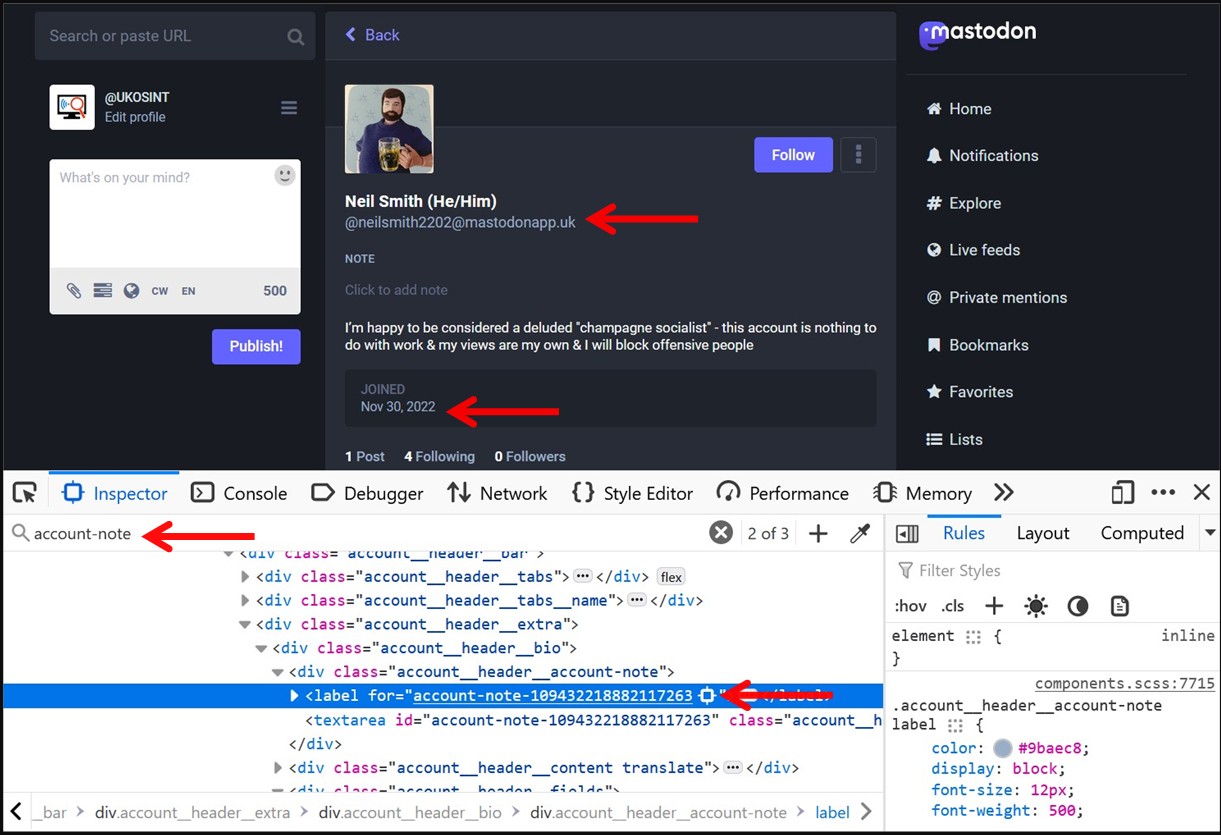Click the add poll icon

[102, 291]
